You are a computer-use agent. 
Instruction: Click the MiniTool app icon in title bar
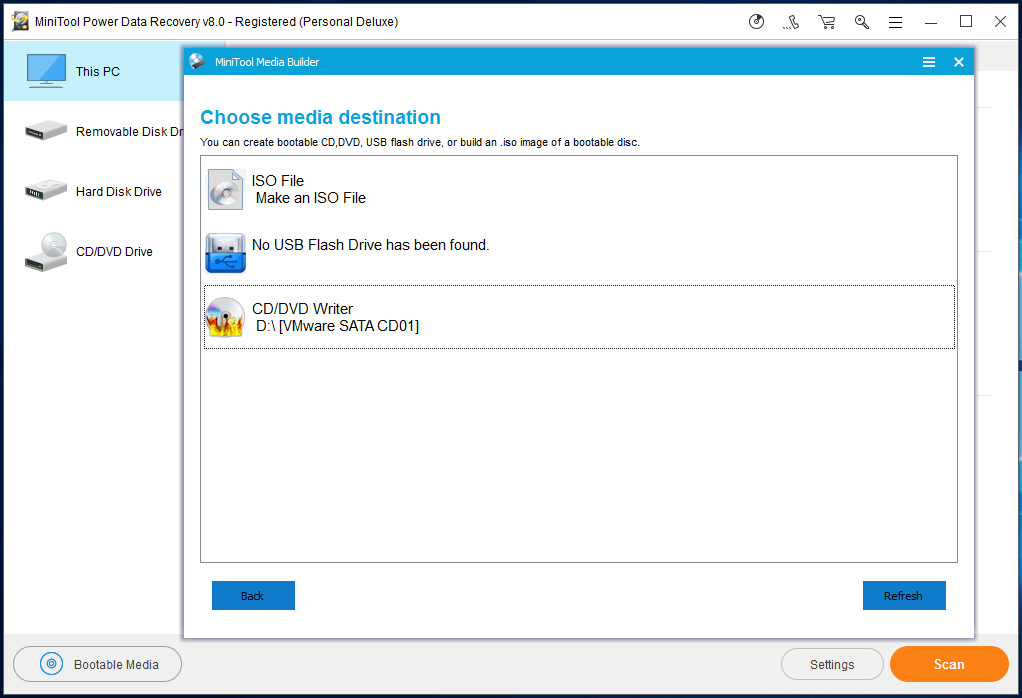tap(20, 22)
